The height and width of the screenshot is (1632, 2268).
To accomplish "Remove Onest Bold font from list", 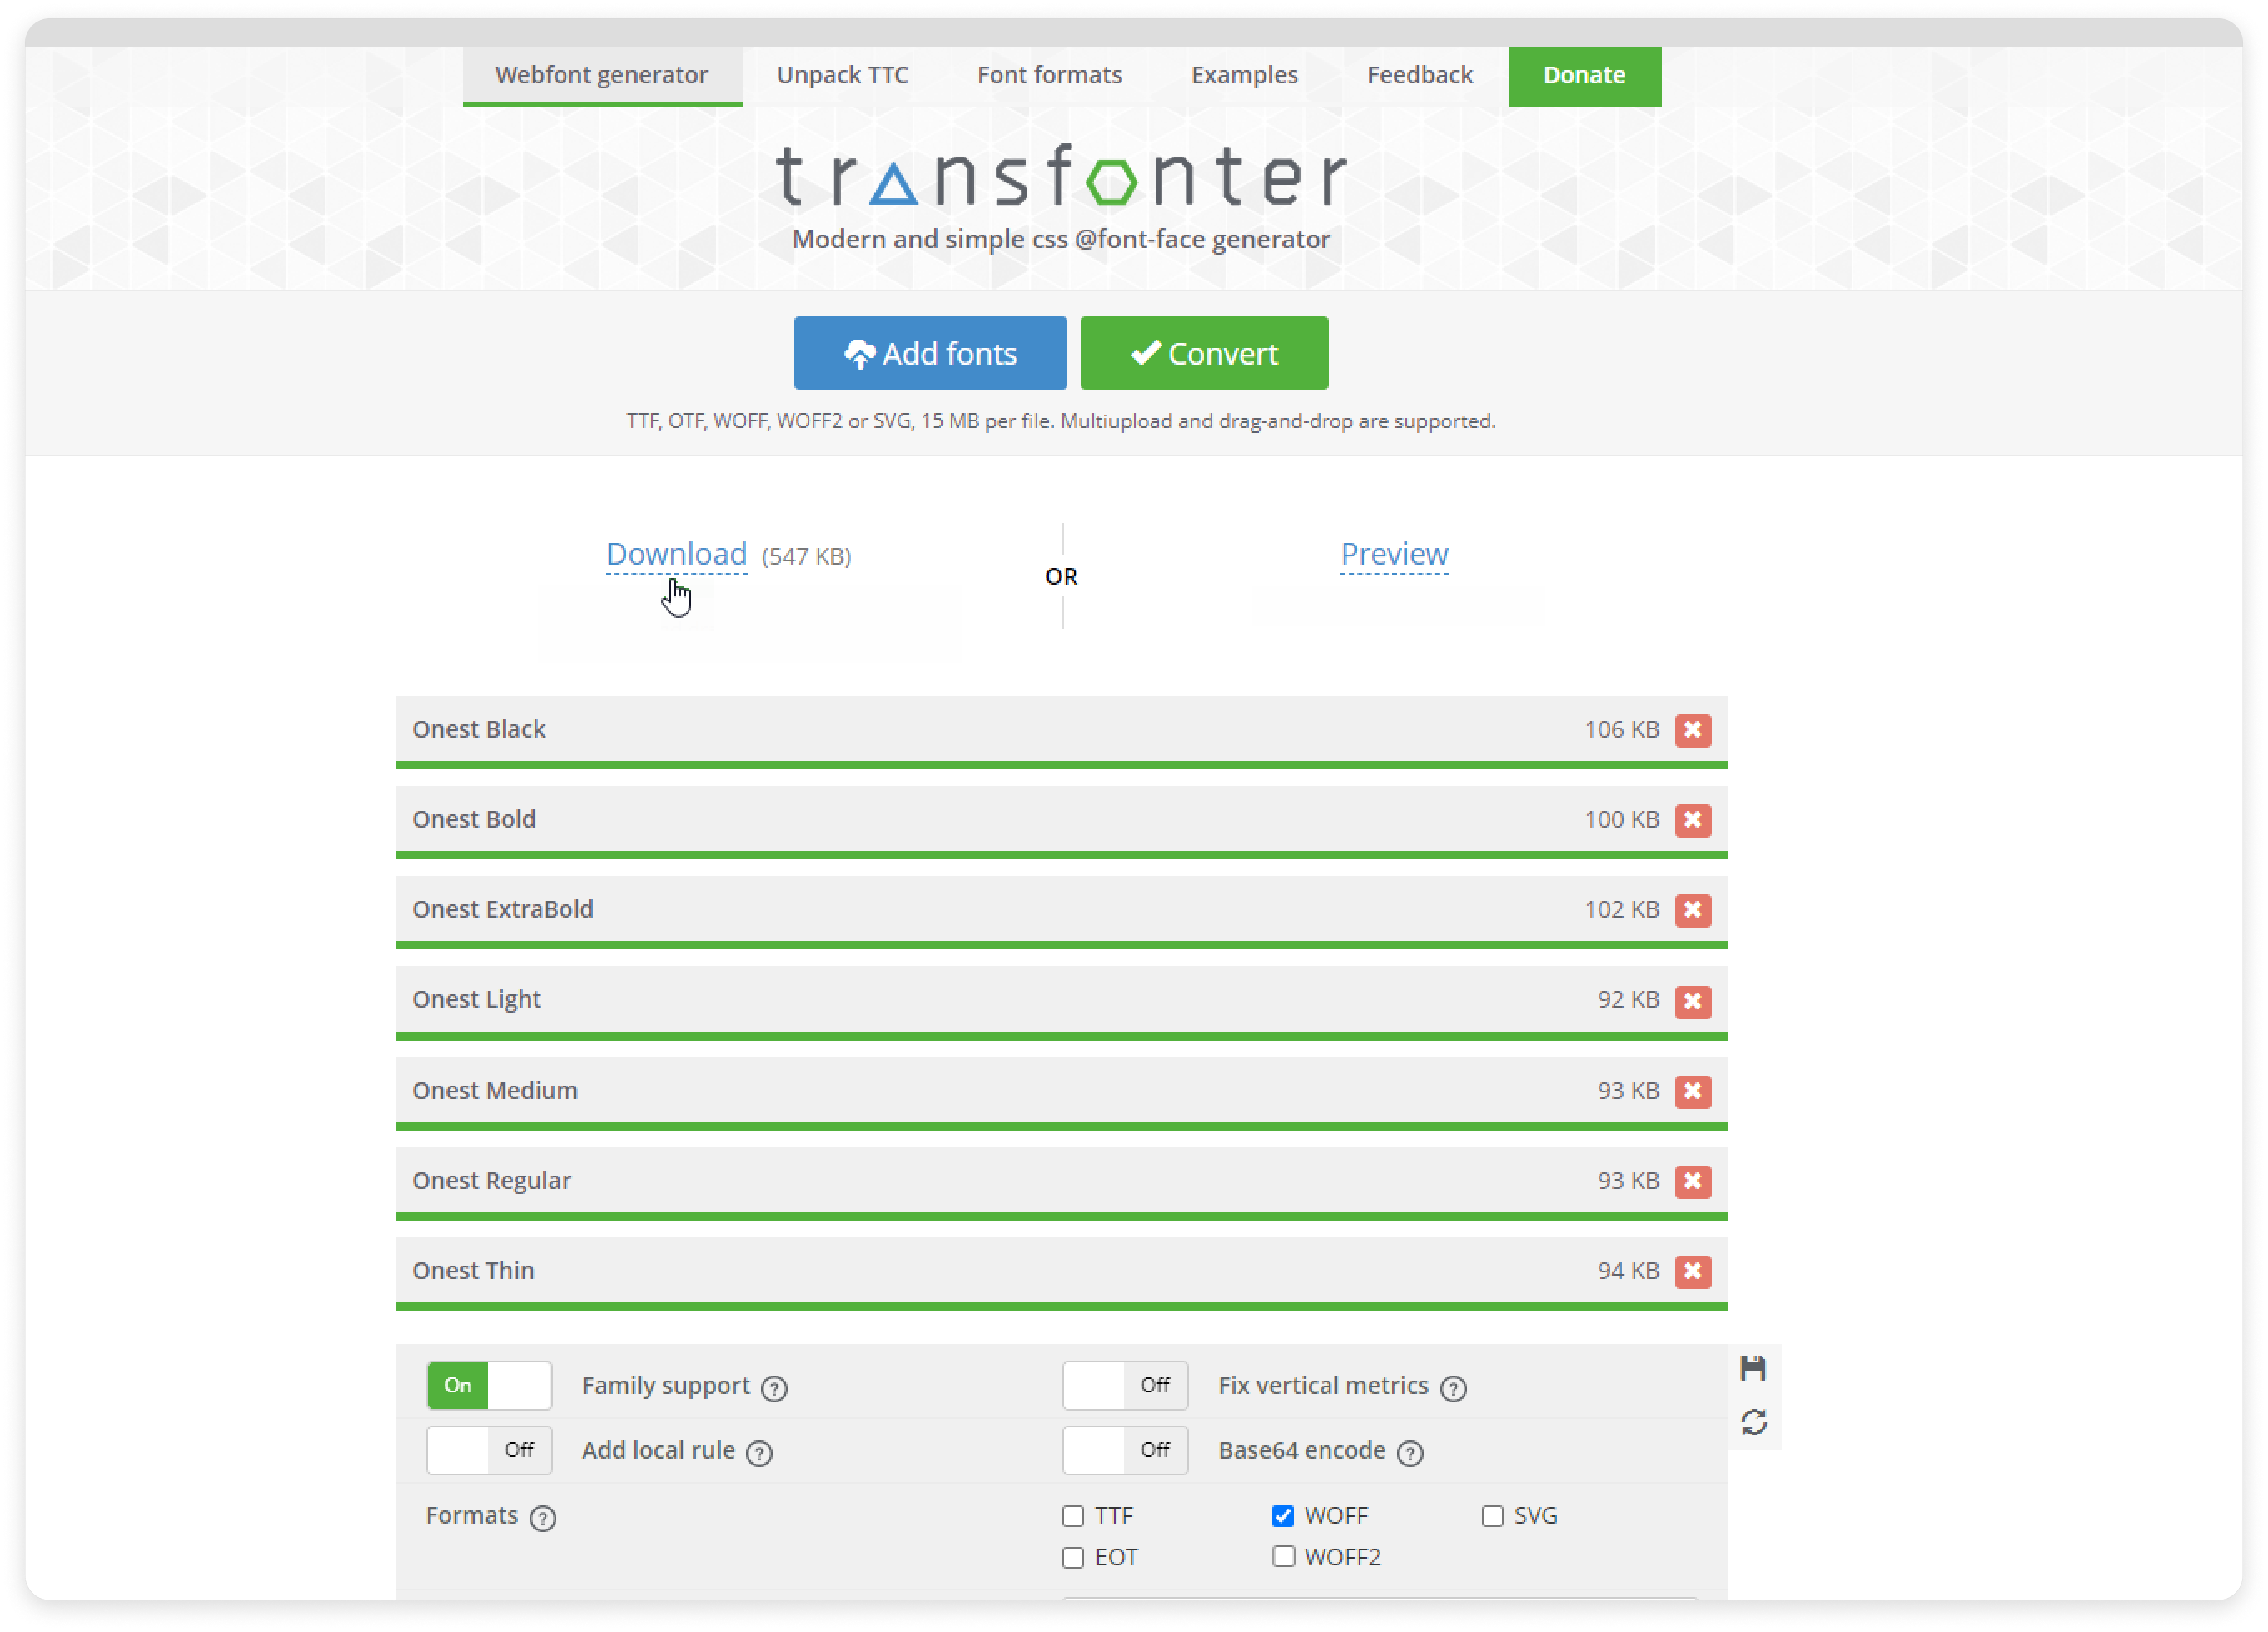I will (x=1692, y=818).
